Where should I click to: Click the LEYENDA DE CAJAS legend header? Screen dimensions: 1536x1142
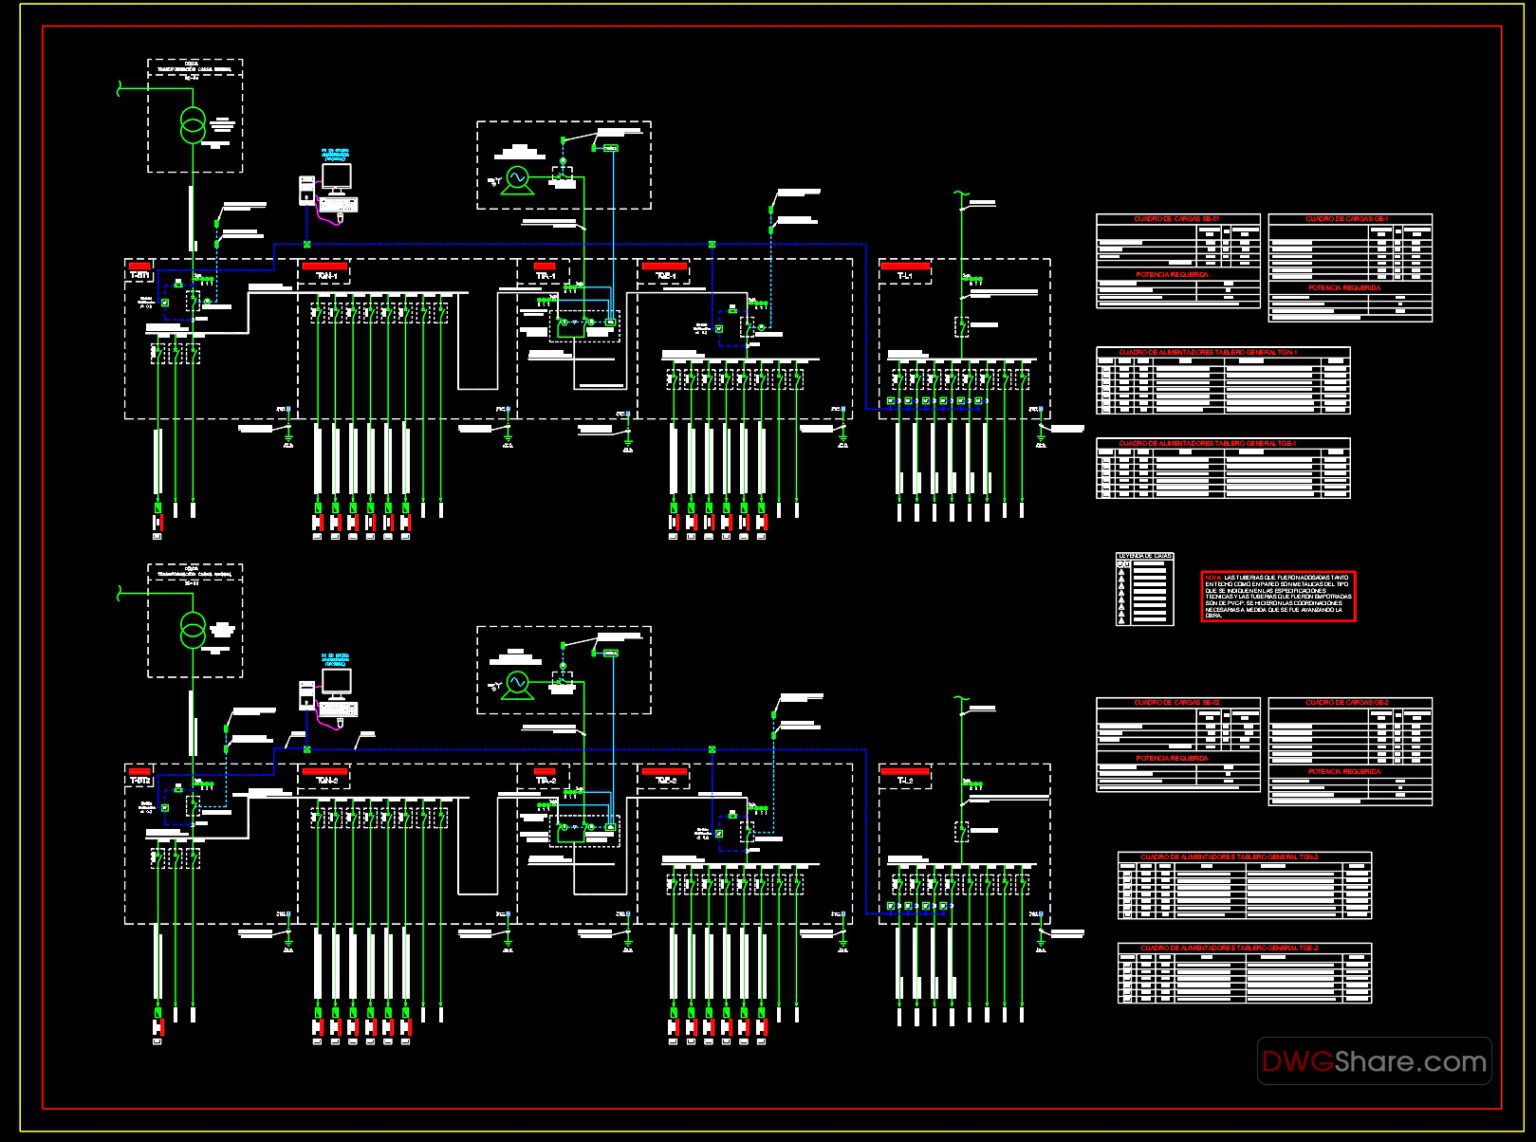(x=1145, y=556)
